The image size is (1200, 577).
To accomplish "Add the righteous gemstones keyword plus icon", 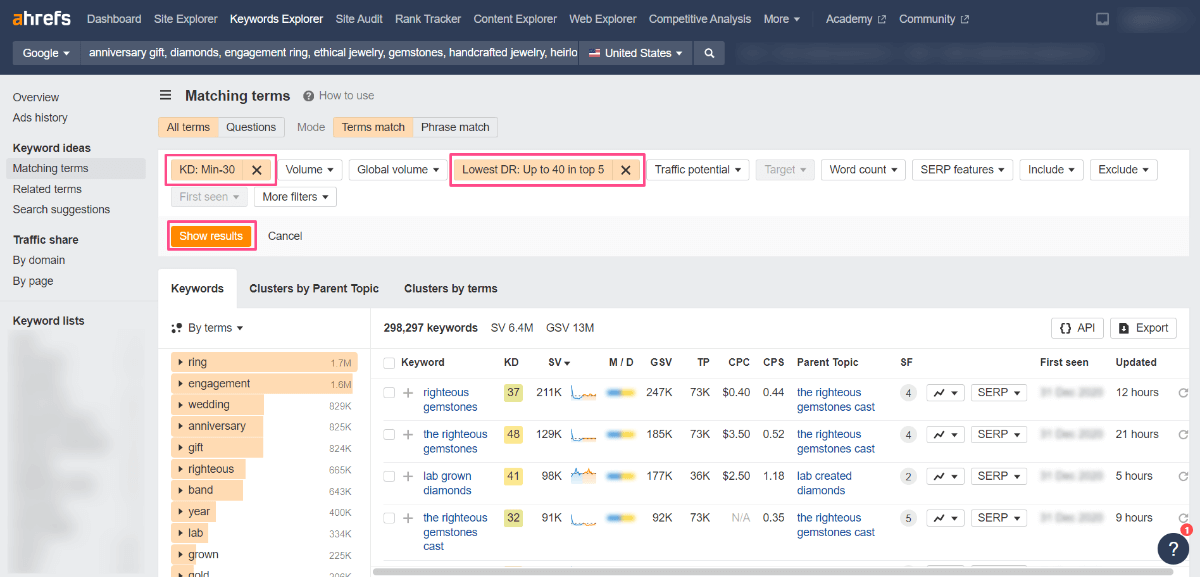I will coord(408,435).
